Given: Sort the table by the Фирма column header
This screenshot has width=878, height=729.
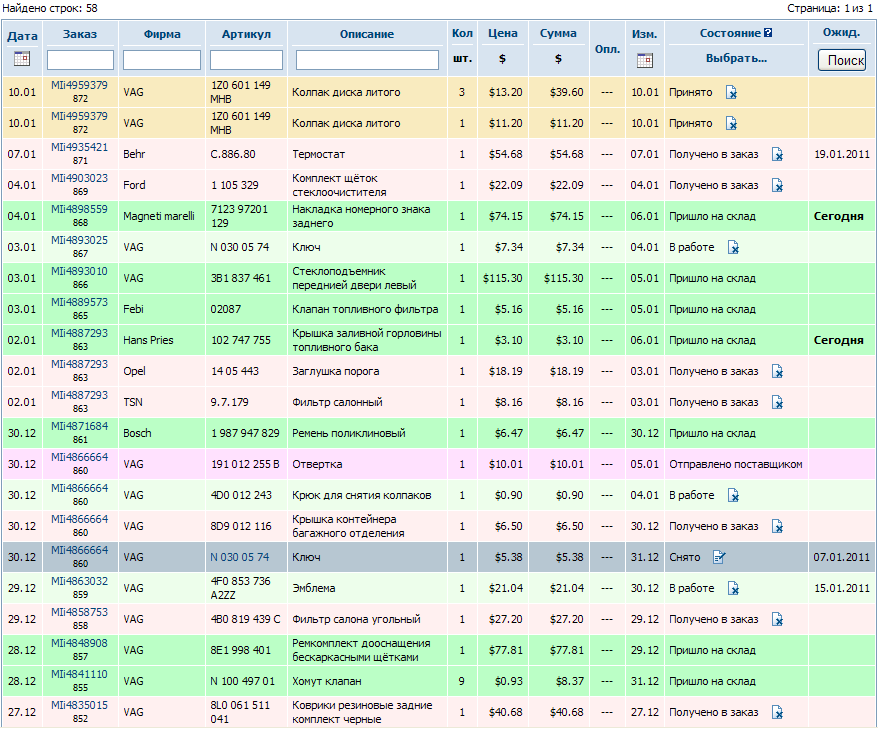Looking at the screenshot, I should pos(162,34).
